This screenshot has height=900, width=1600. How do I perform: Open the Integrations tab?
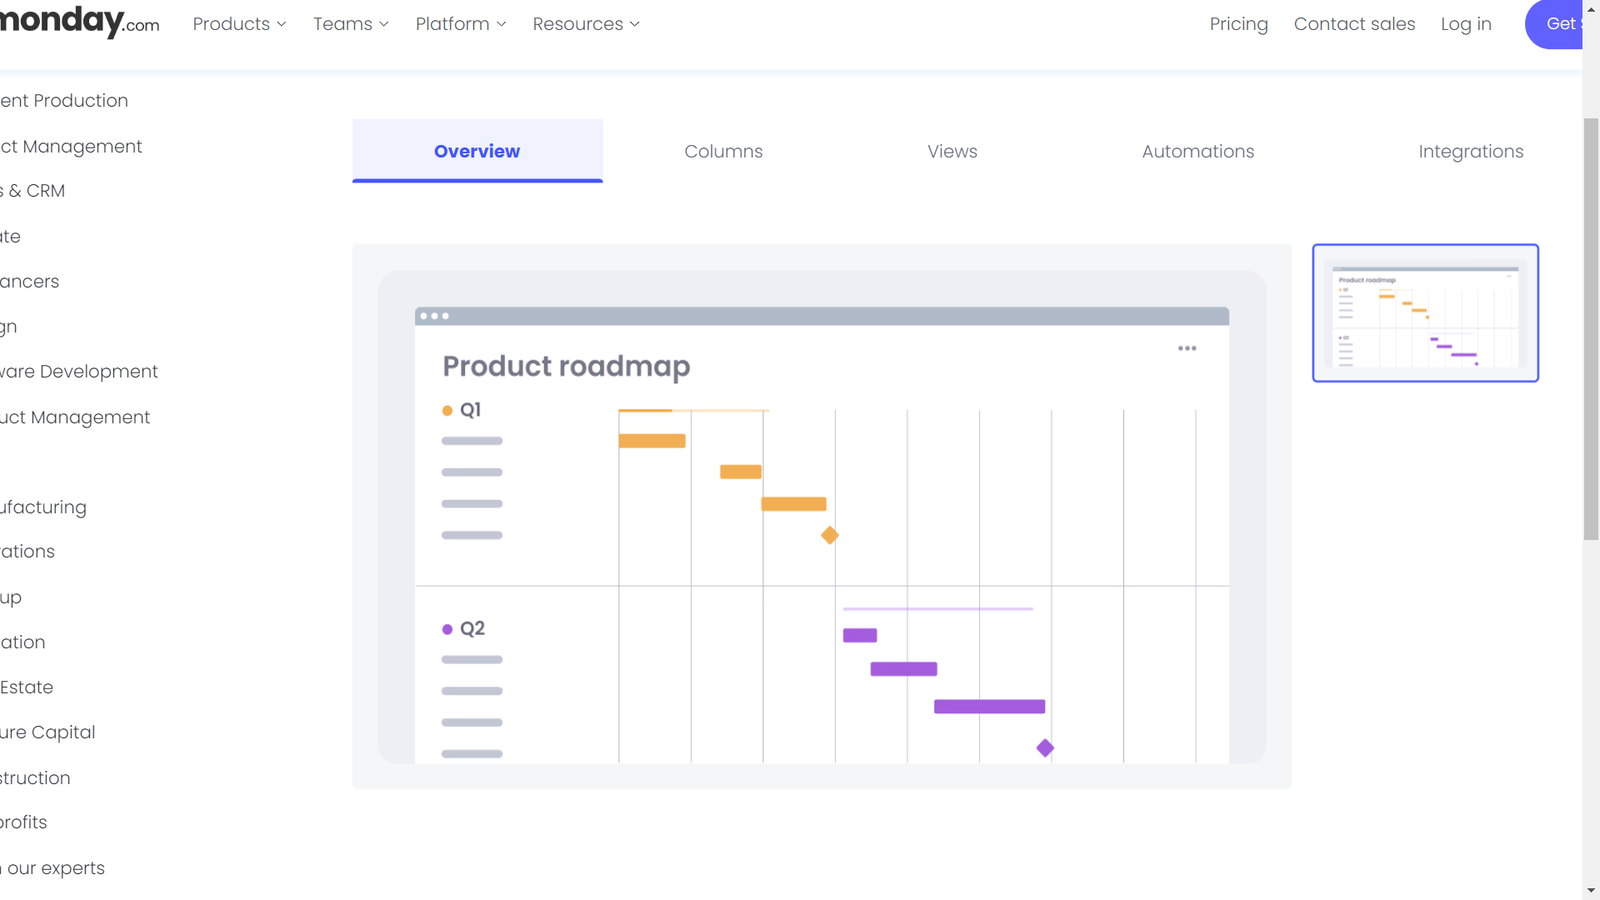click(1471, 151)
